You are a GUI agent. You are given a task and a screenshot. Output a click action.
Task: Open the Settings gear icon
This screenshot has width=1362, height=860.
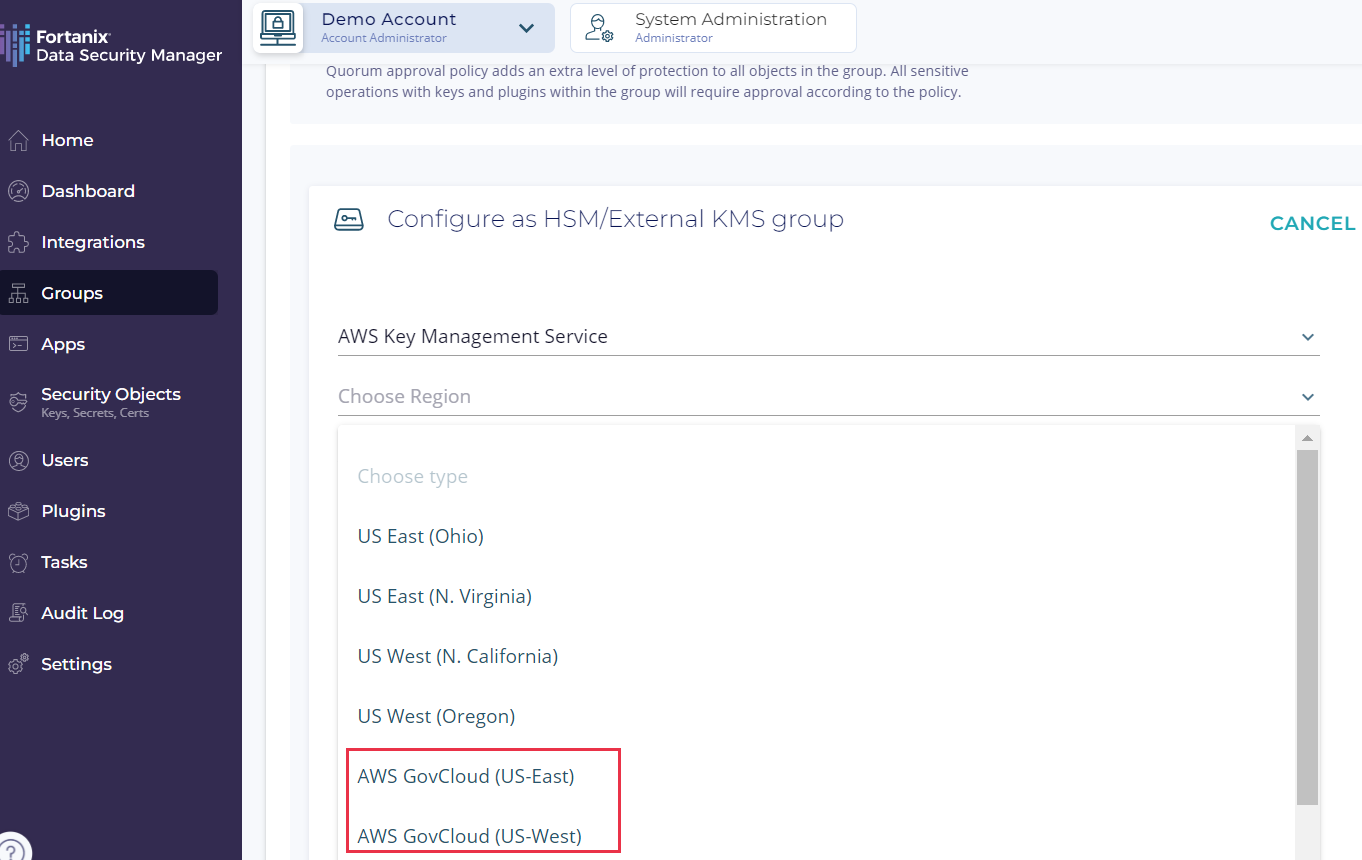(18, 665)
